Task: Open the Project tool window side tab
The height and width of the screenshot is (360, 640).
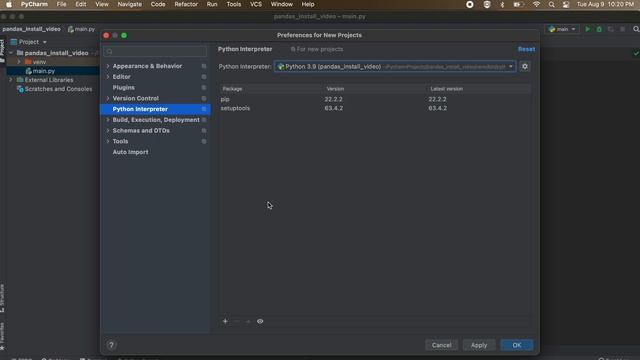Action: 2,50
